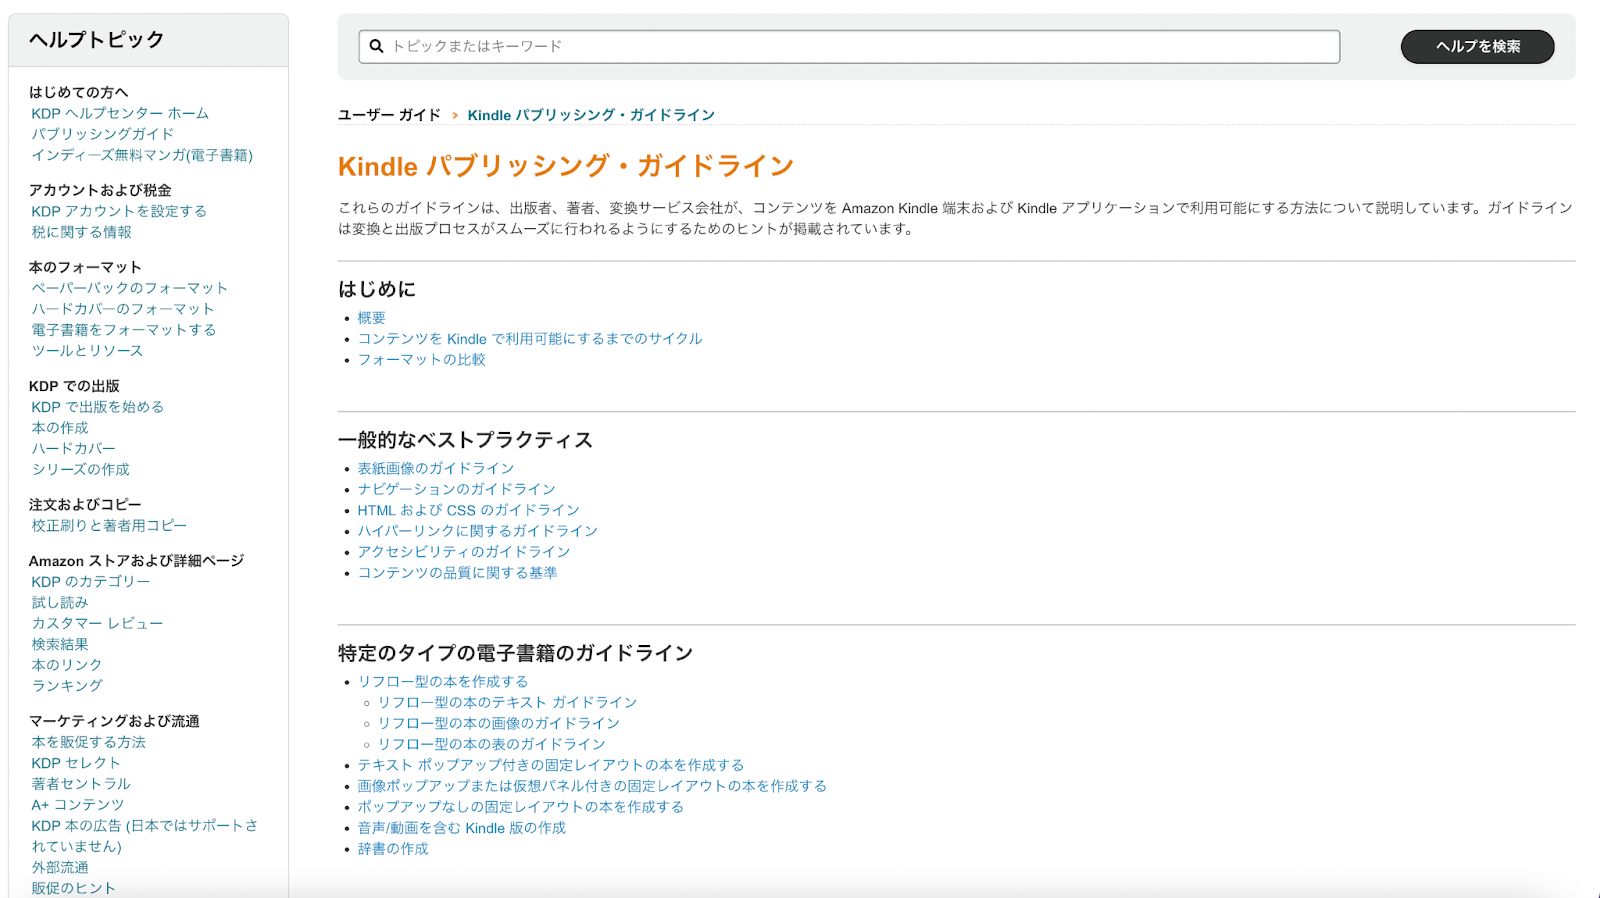This screenshot has width=1600, height=898.
Task: Open 試し読み sidebar link
Action: 60,603
